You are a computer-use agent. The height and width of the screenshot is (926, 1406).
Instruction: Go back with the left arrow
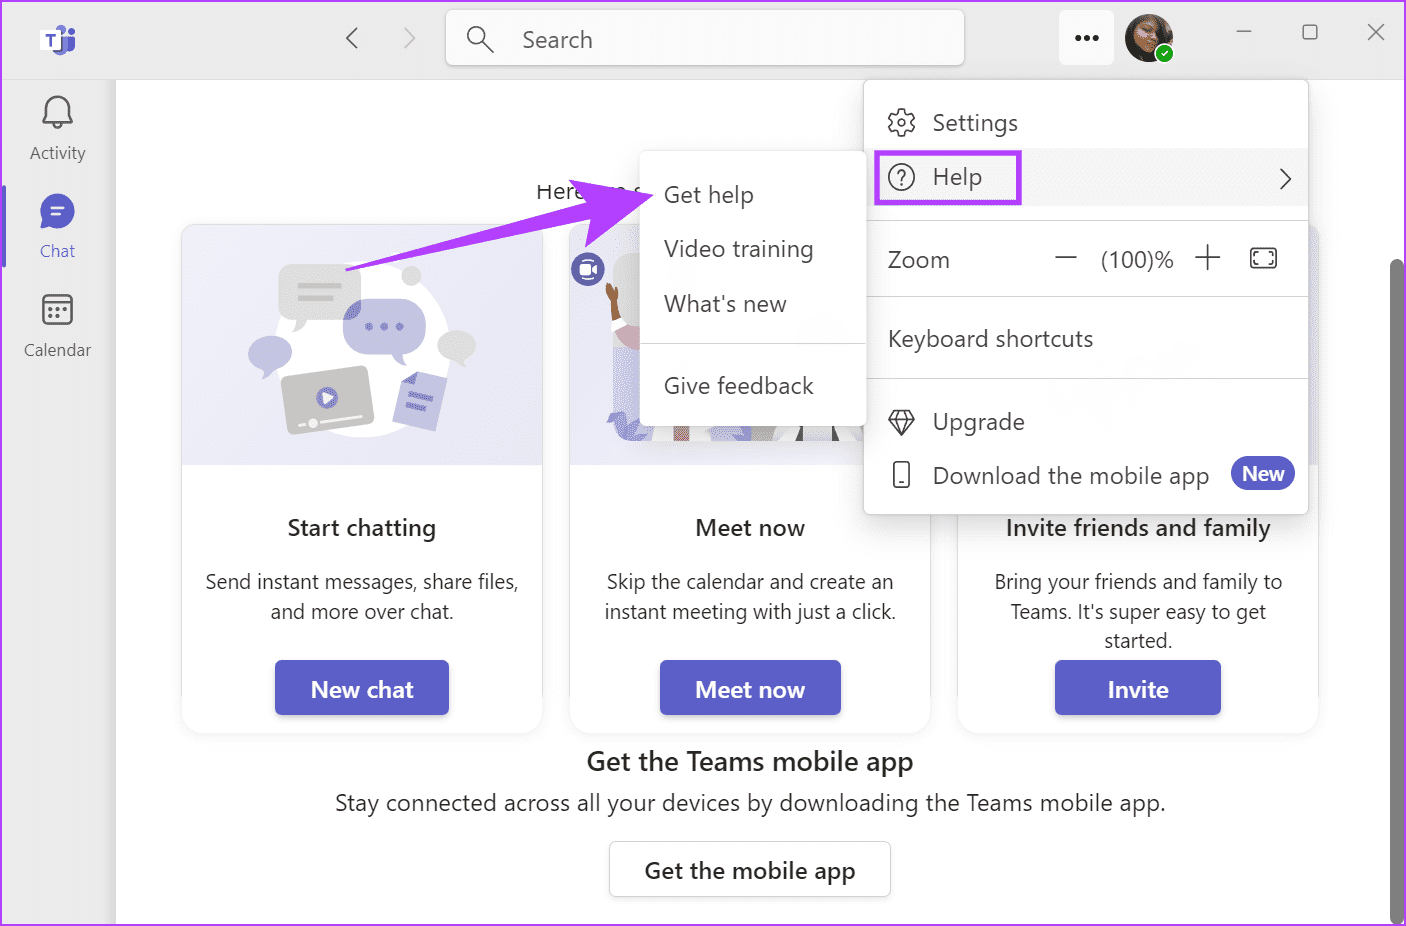[352, 39]
